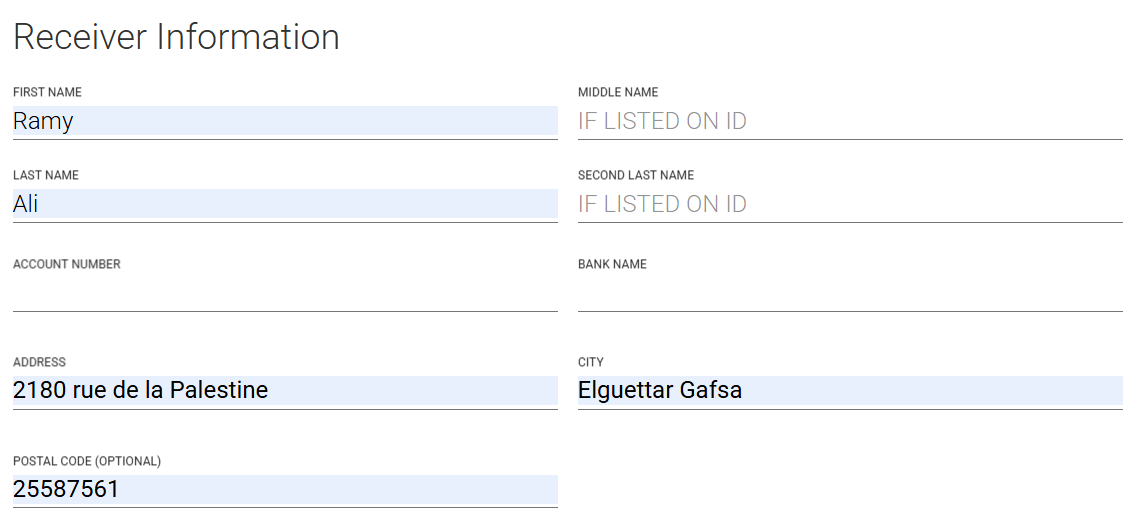Click the 'POSTAL CODE (OPTIONAL)' label
The height and width of the screenshot is (526, 1139).
coord(87,461)
